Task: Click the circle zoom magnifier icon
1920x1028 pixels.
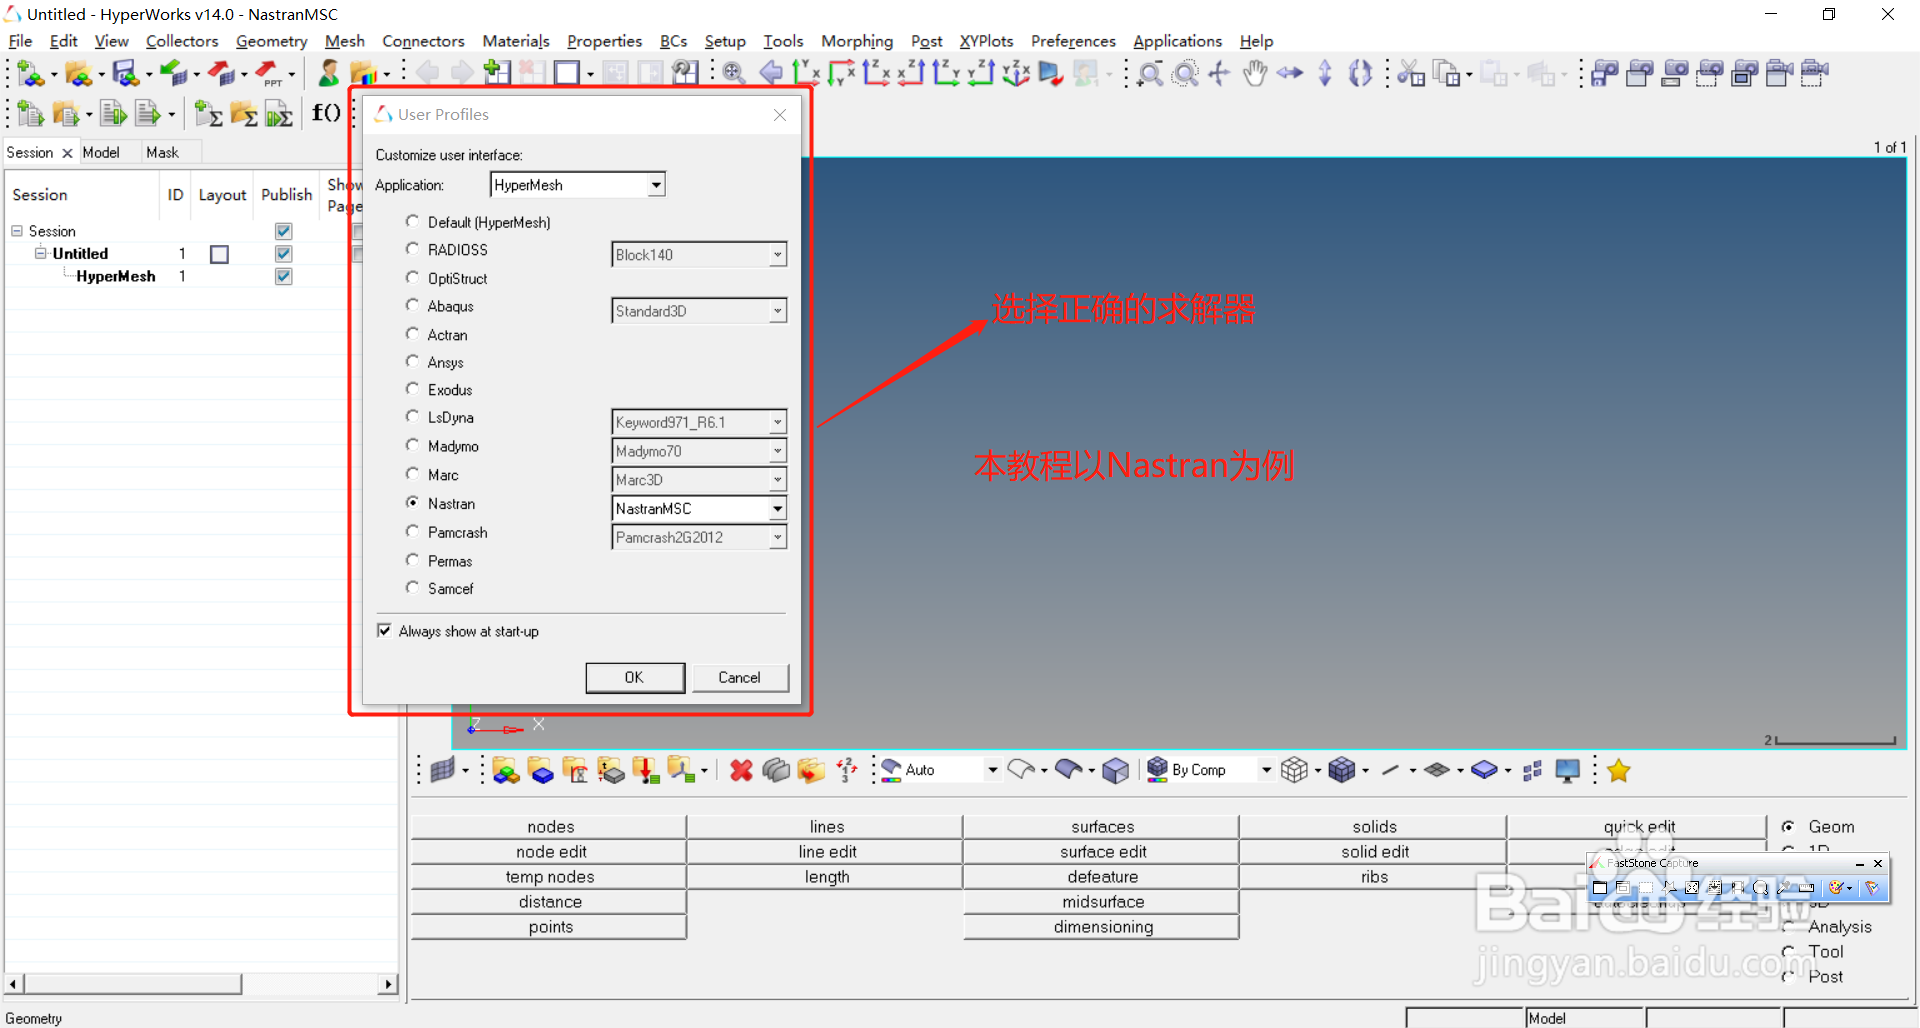Action: click(1185, 73)
